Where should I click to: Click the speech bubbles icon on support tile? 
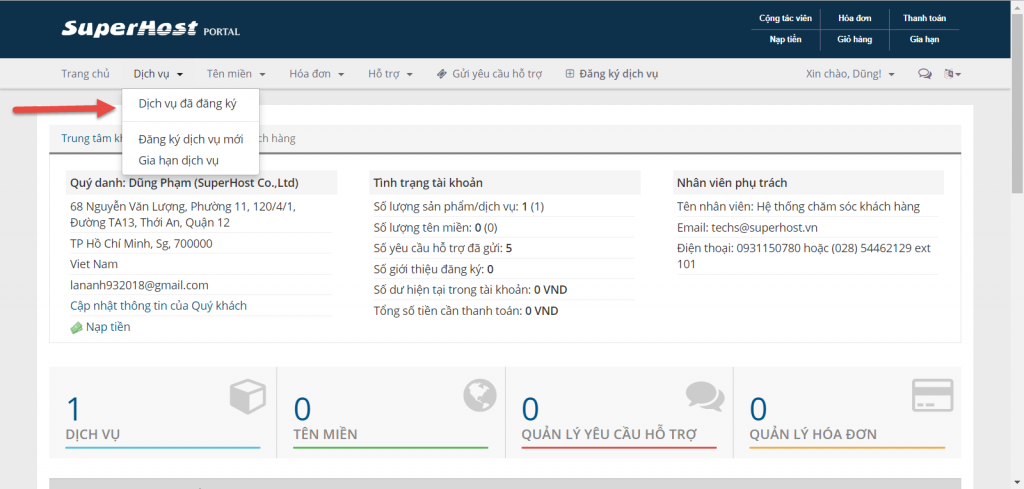705,396
